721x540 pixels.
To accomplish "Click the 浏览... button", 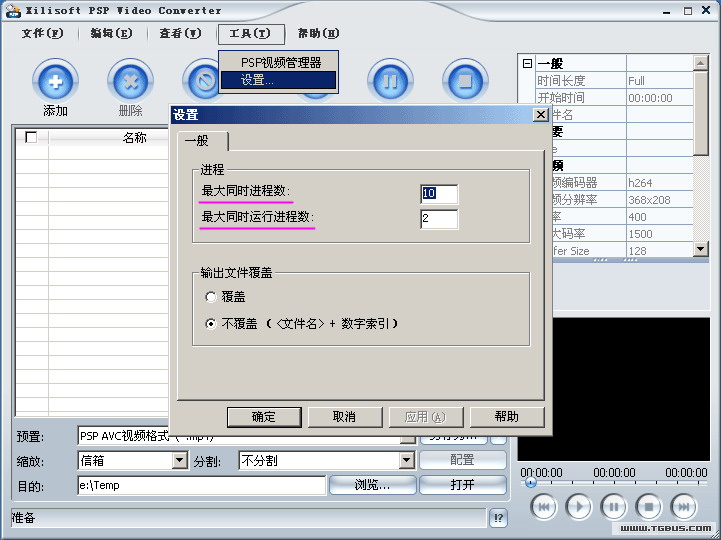I will point(372,485).
